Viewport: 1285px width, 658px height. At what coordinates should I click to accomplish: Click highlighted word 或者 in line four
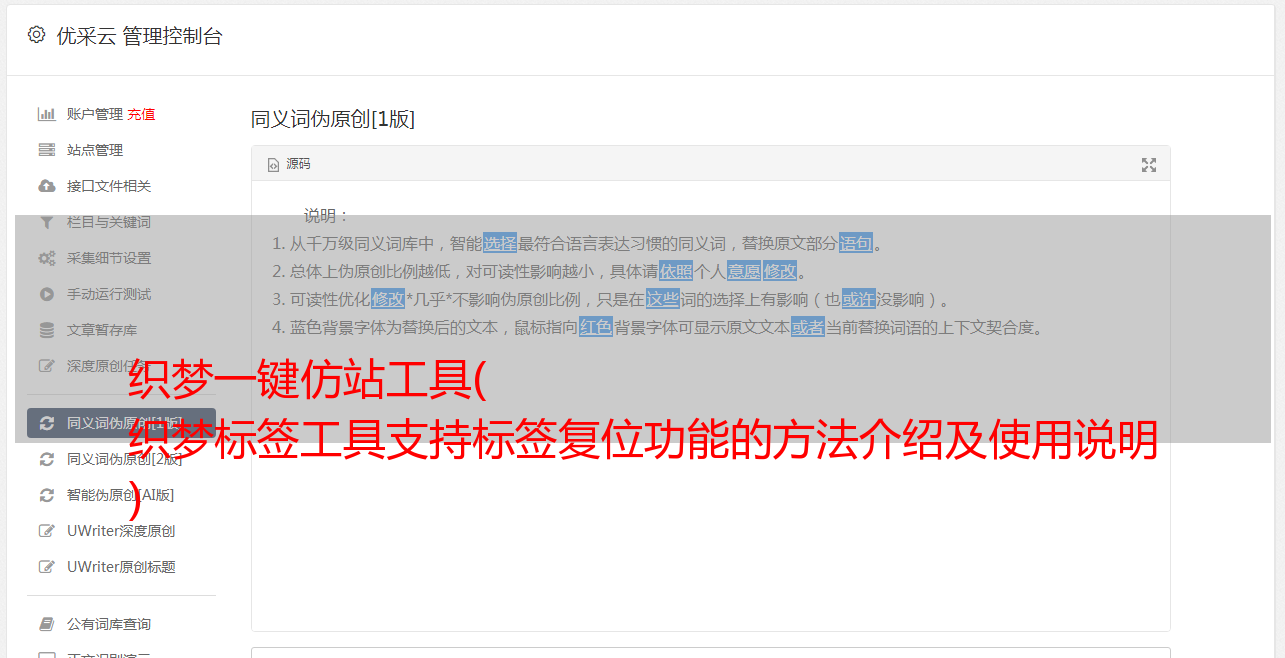click(808, 327)
